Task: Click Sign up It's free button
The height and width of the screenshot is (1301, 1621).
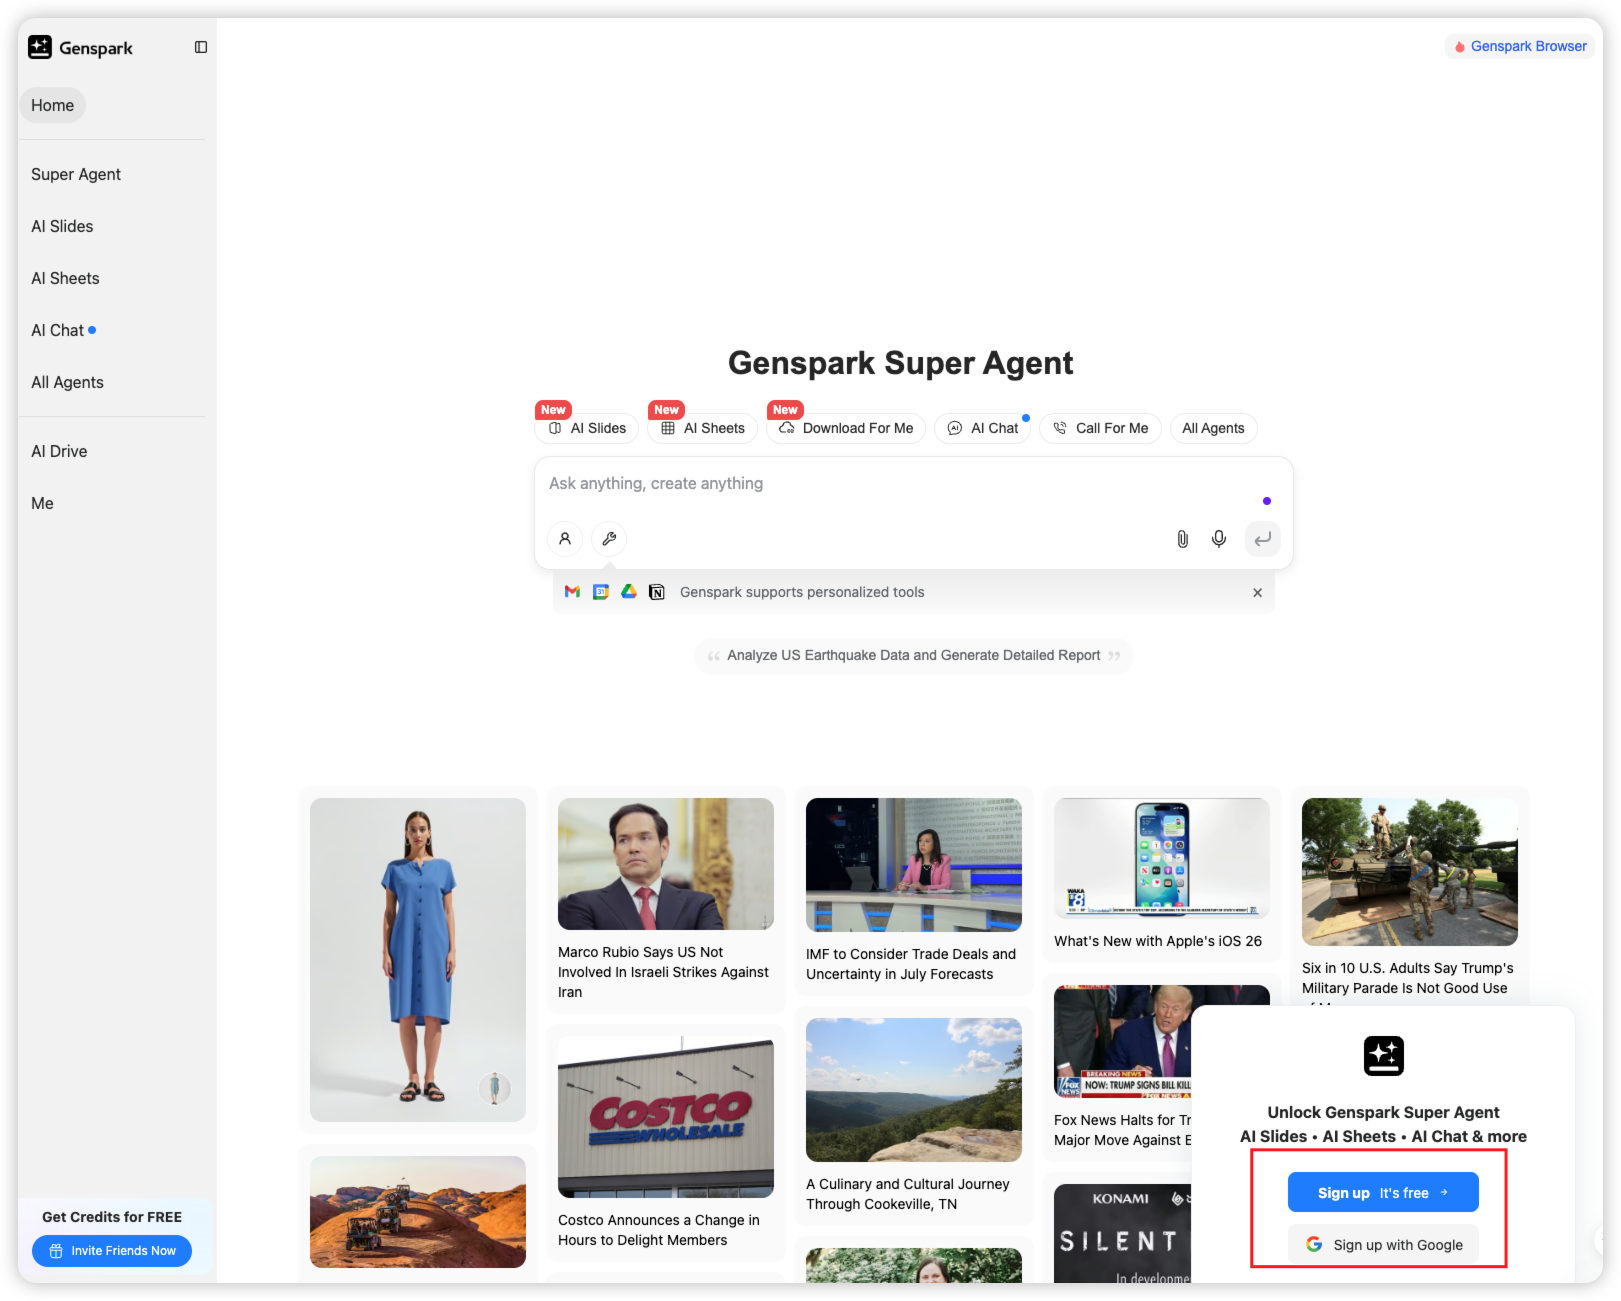Action: click(1383, 1192)
